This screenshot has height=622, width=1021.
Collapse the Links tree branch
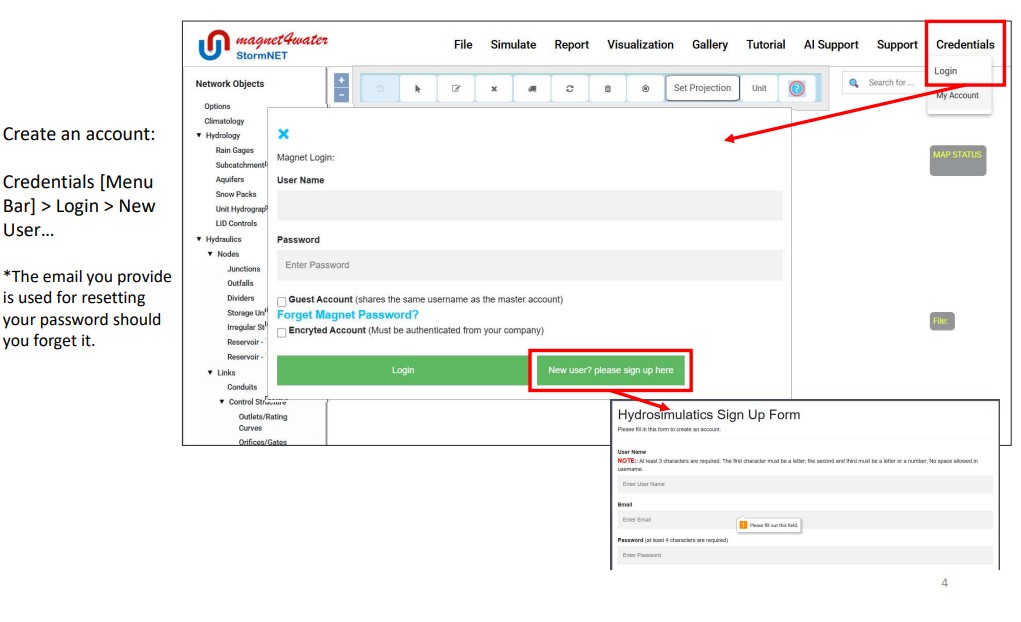click(x=210, y=373)
